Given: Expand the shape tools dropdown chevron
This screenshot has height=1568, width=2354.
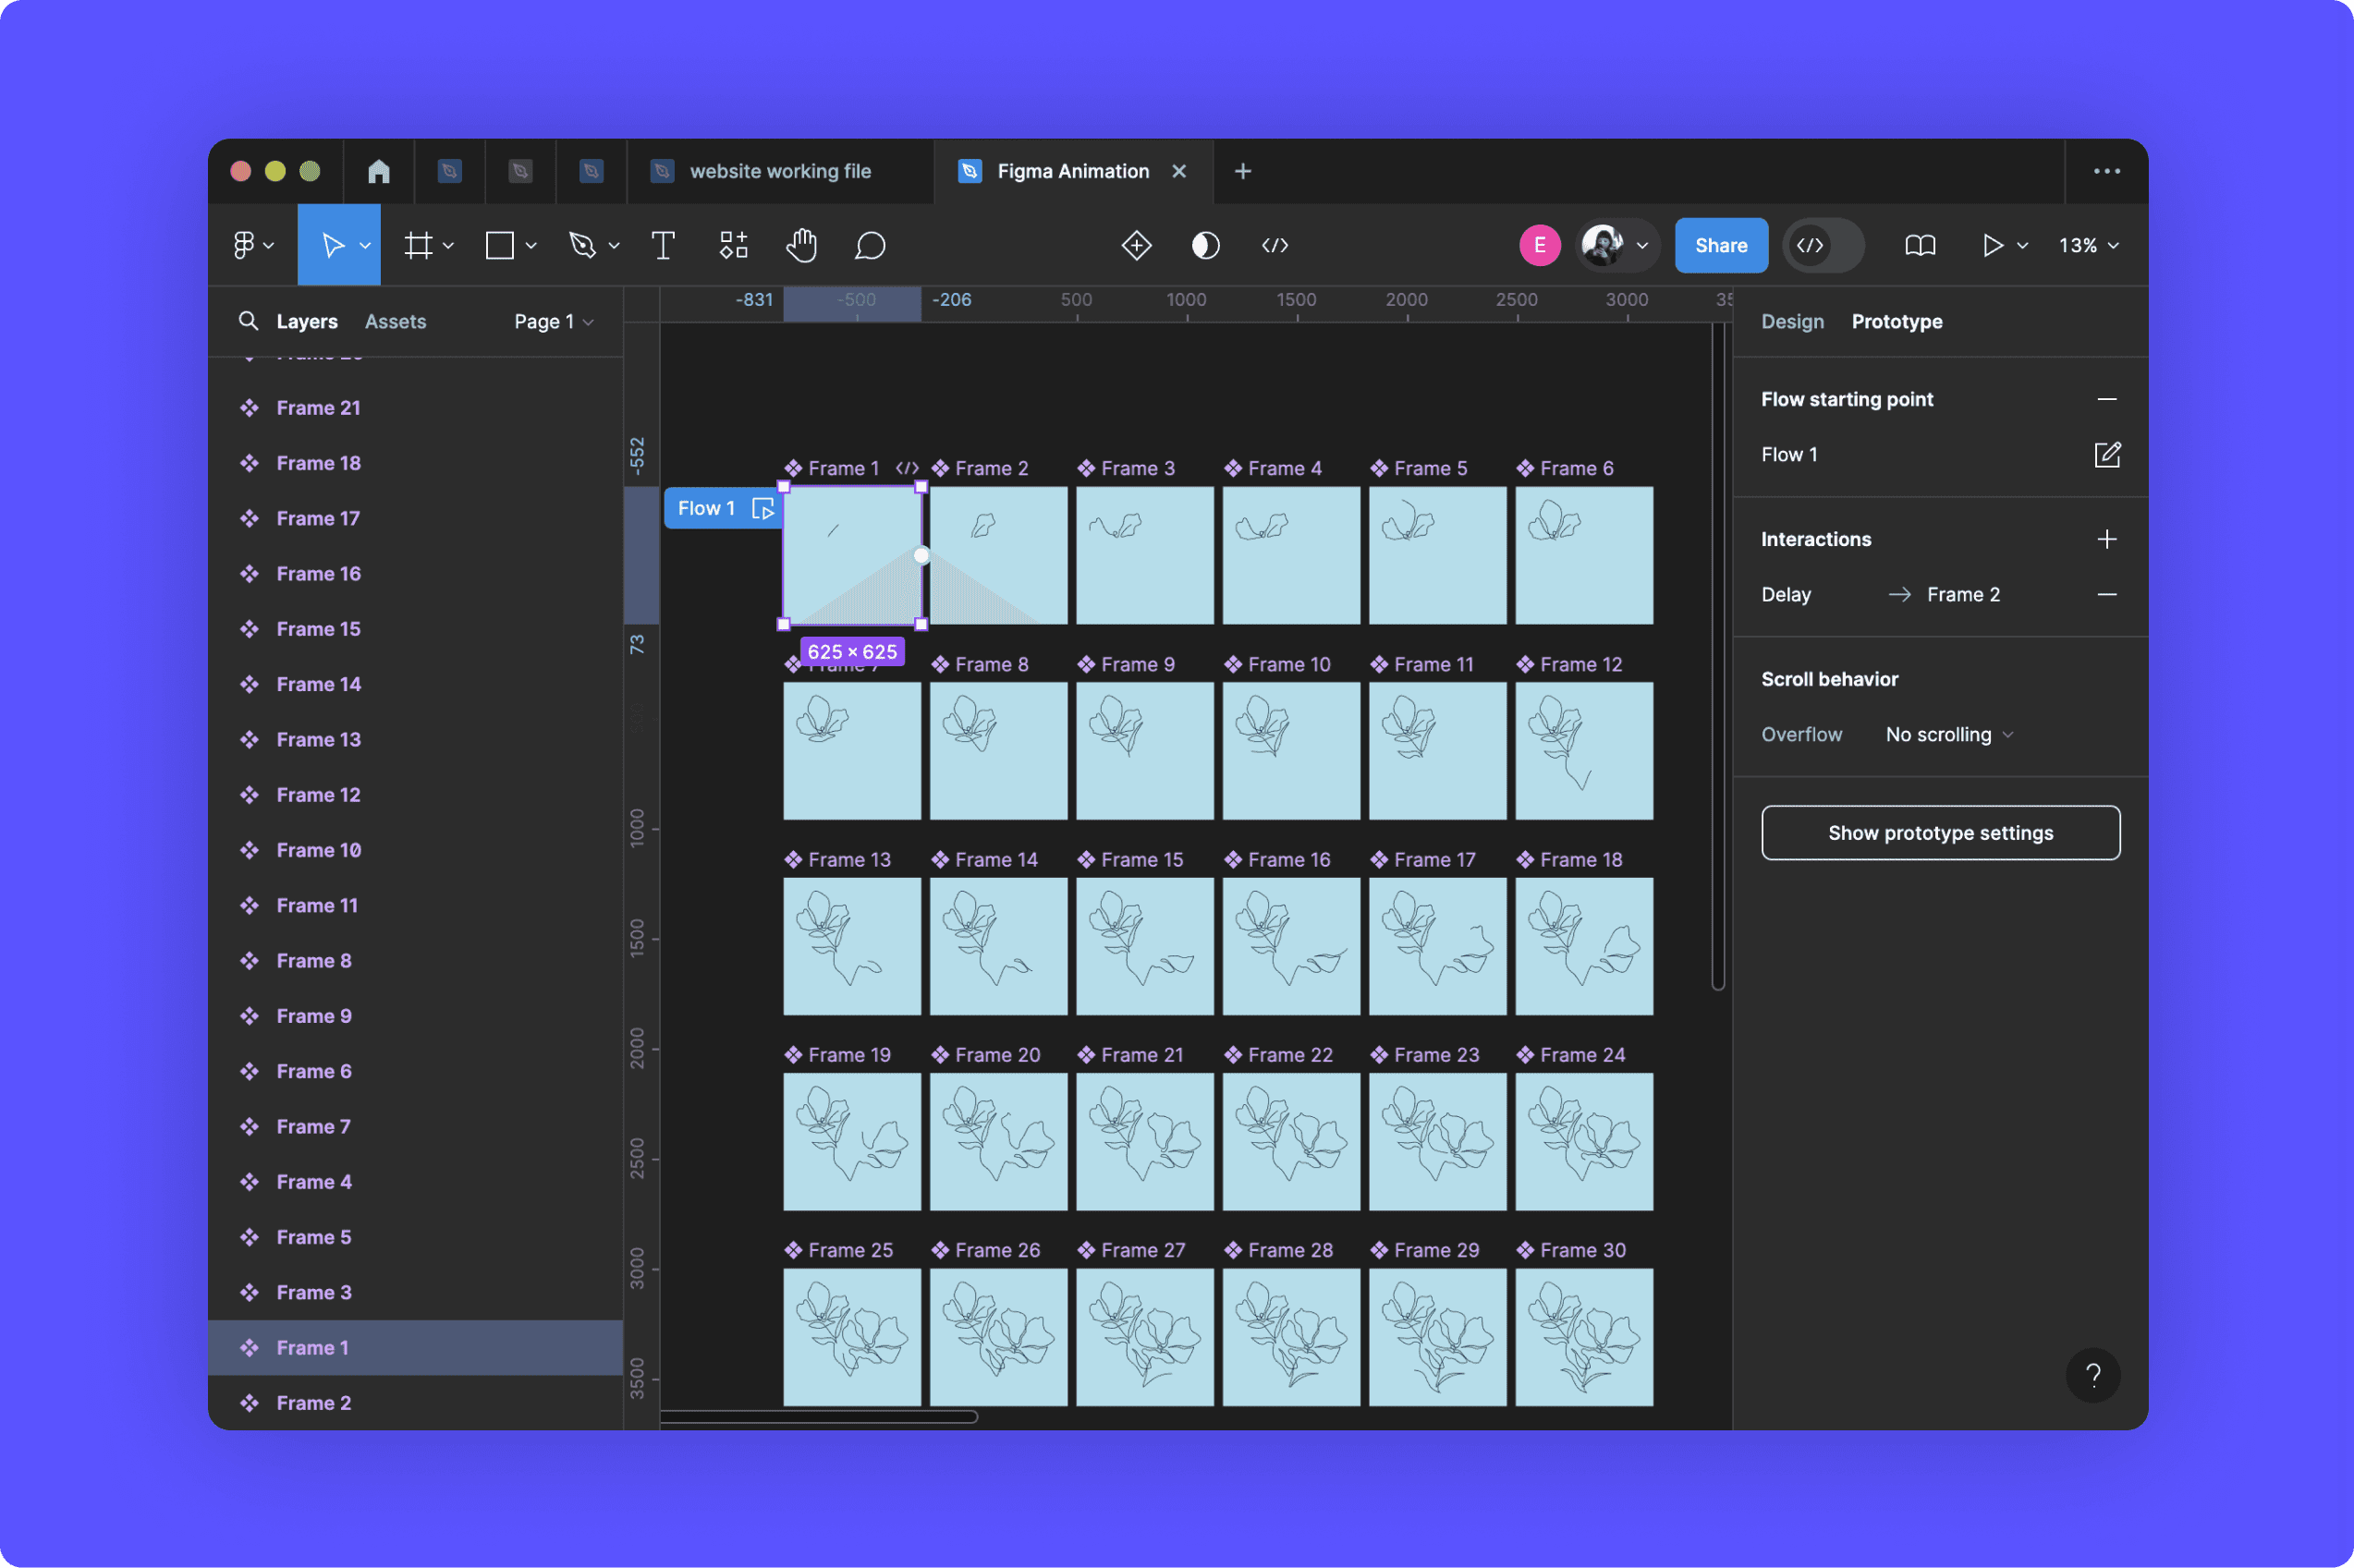Looking at the screenshot, I should pyautogui.click(x=531, y=245).
